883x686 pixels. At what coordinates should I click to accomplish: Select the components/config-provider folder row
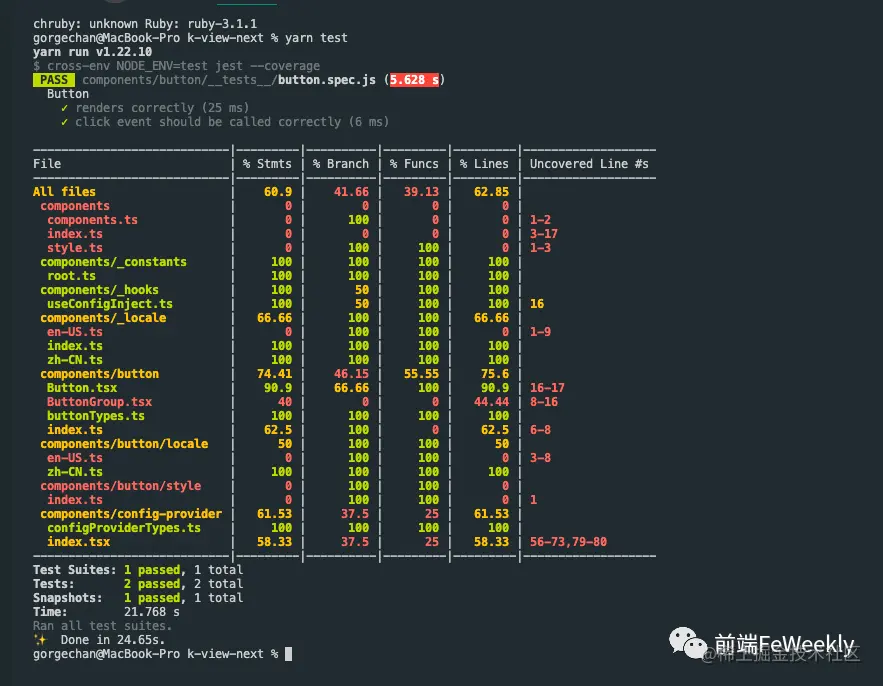[x=131, y=514]
